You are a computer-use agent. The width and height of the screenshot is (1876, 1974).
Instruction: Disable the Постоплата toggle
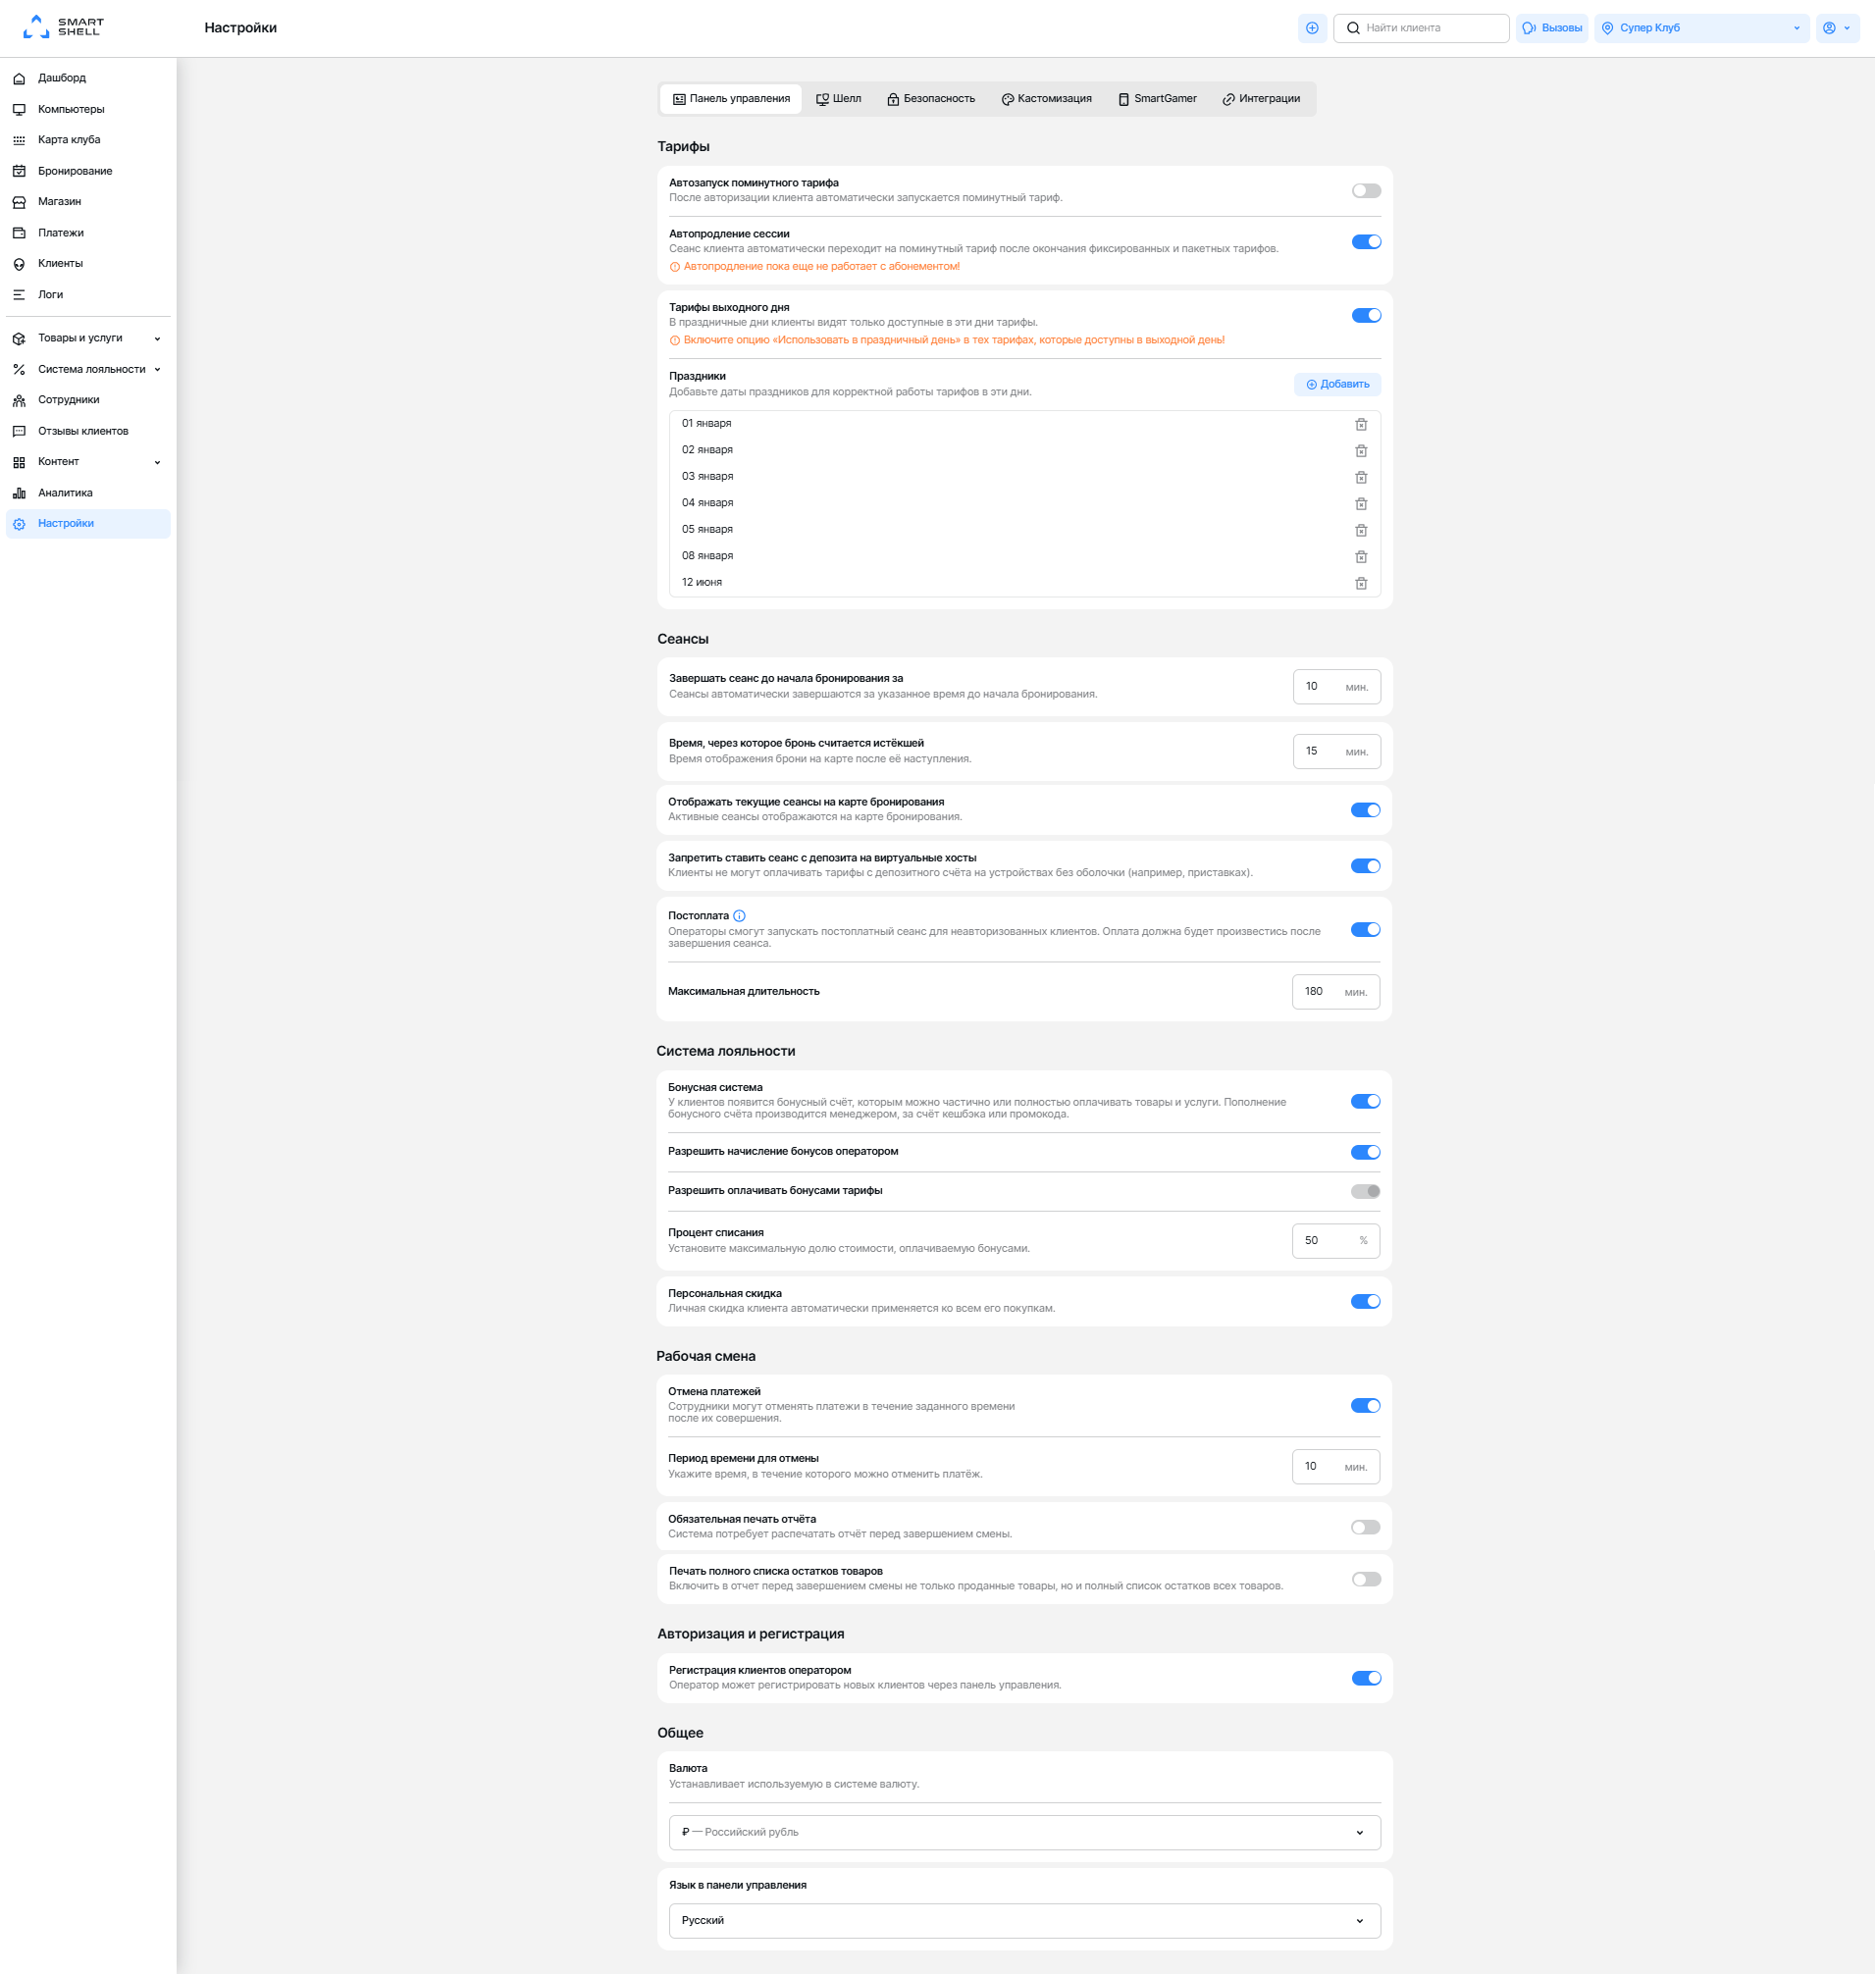1365,930
